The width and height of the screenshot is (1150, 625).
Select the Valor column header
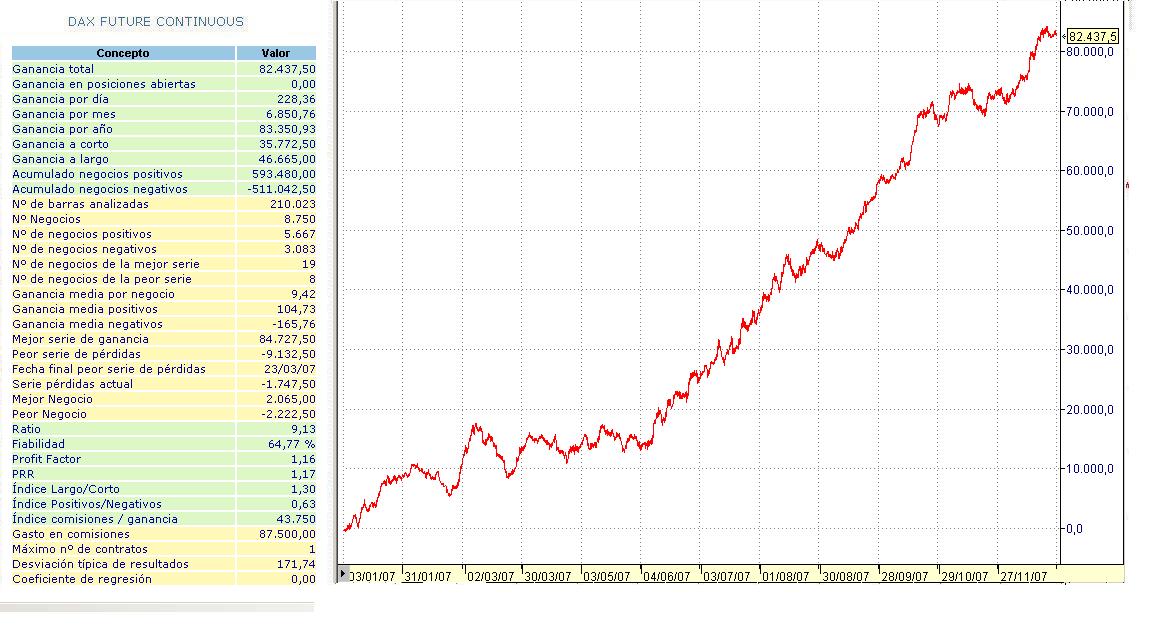pos(276,53)
